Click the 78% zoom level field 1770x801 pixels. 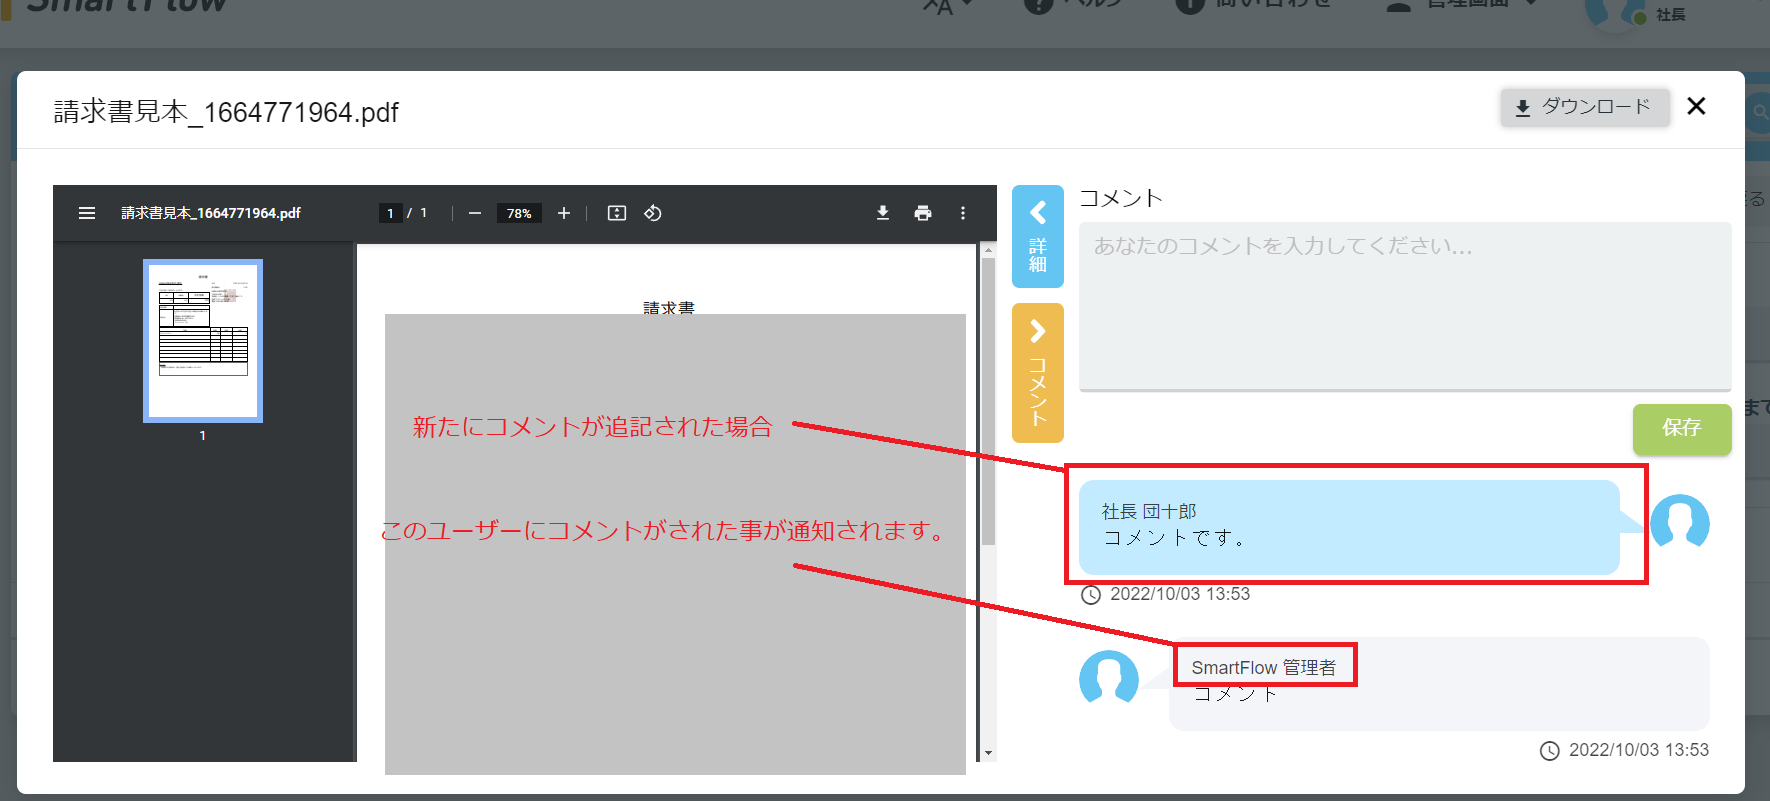519,213
